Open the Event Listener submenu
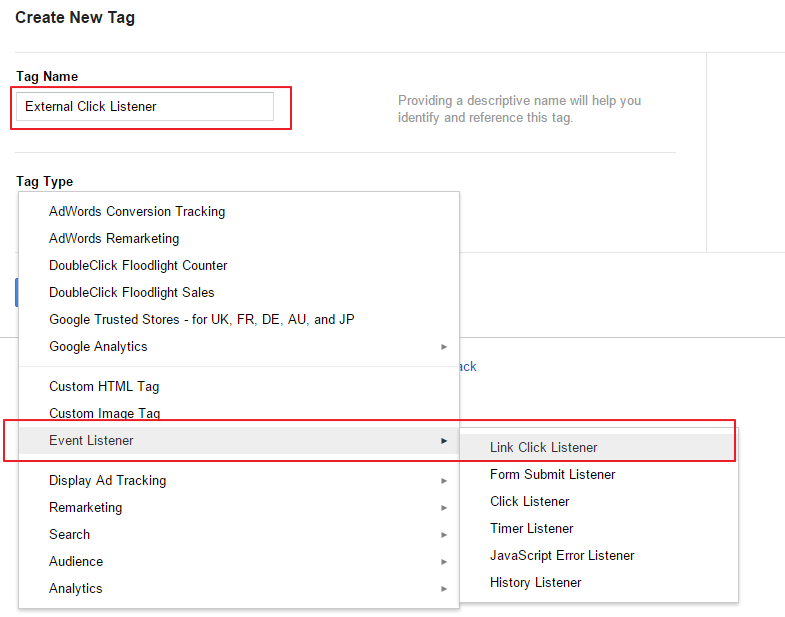This screenshot has height=617, width=785. click(x=239, y=441)
